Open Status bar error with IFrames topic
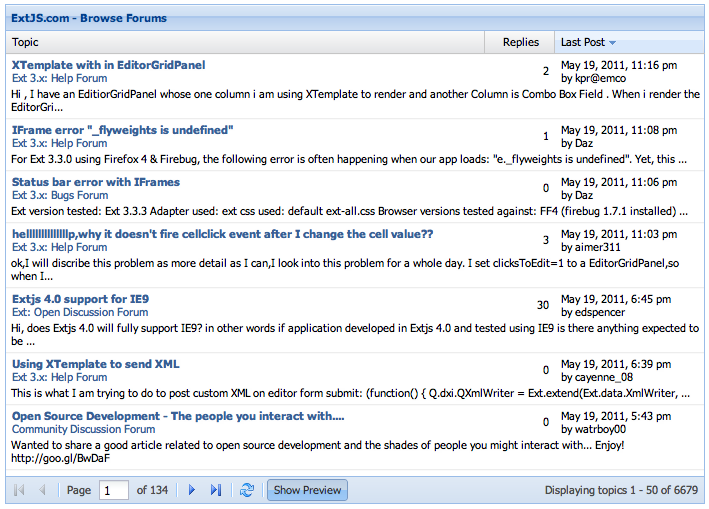The width and height of the screenshot is (709, 509). [x=96, y=182]
